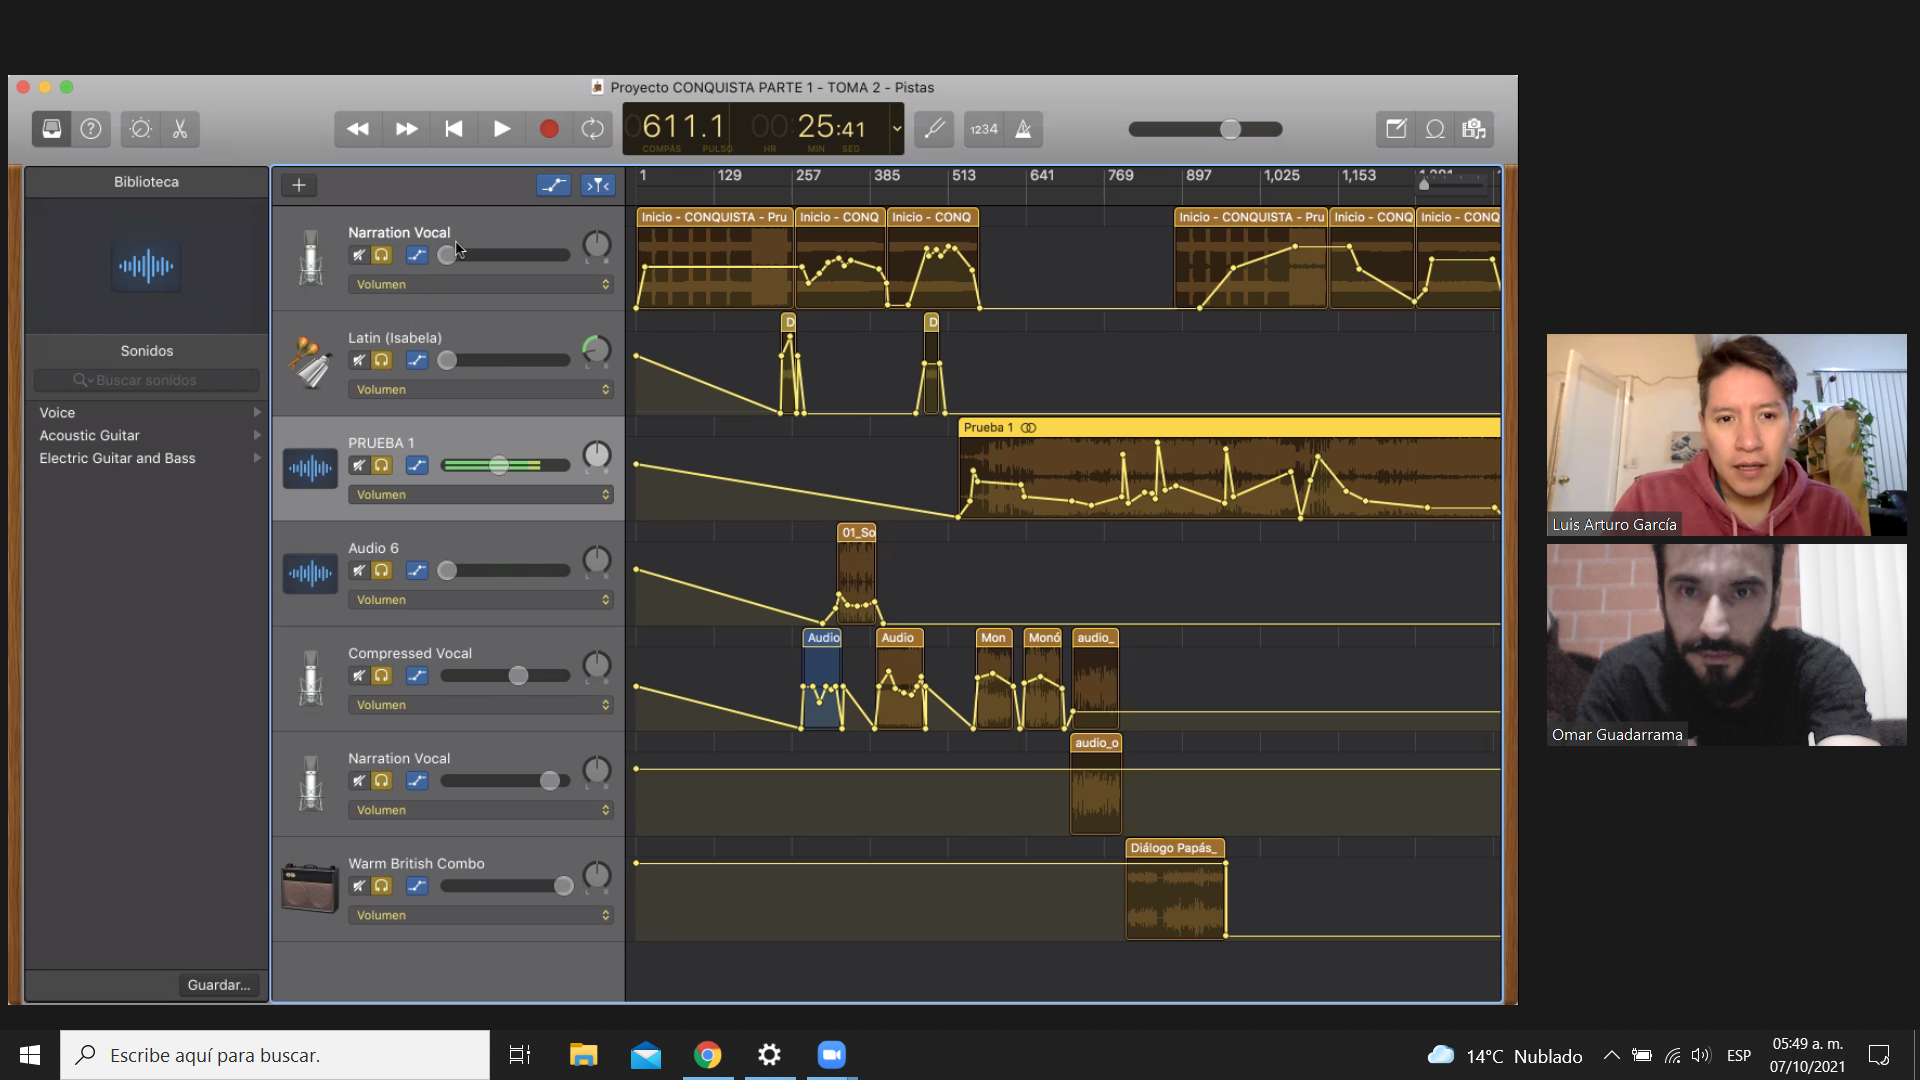Adjust the Compressed Vocal volume slider

click(x=518, y=676)
